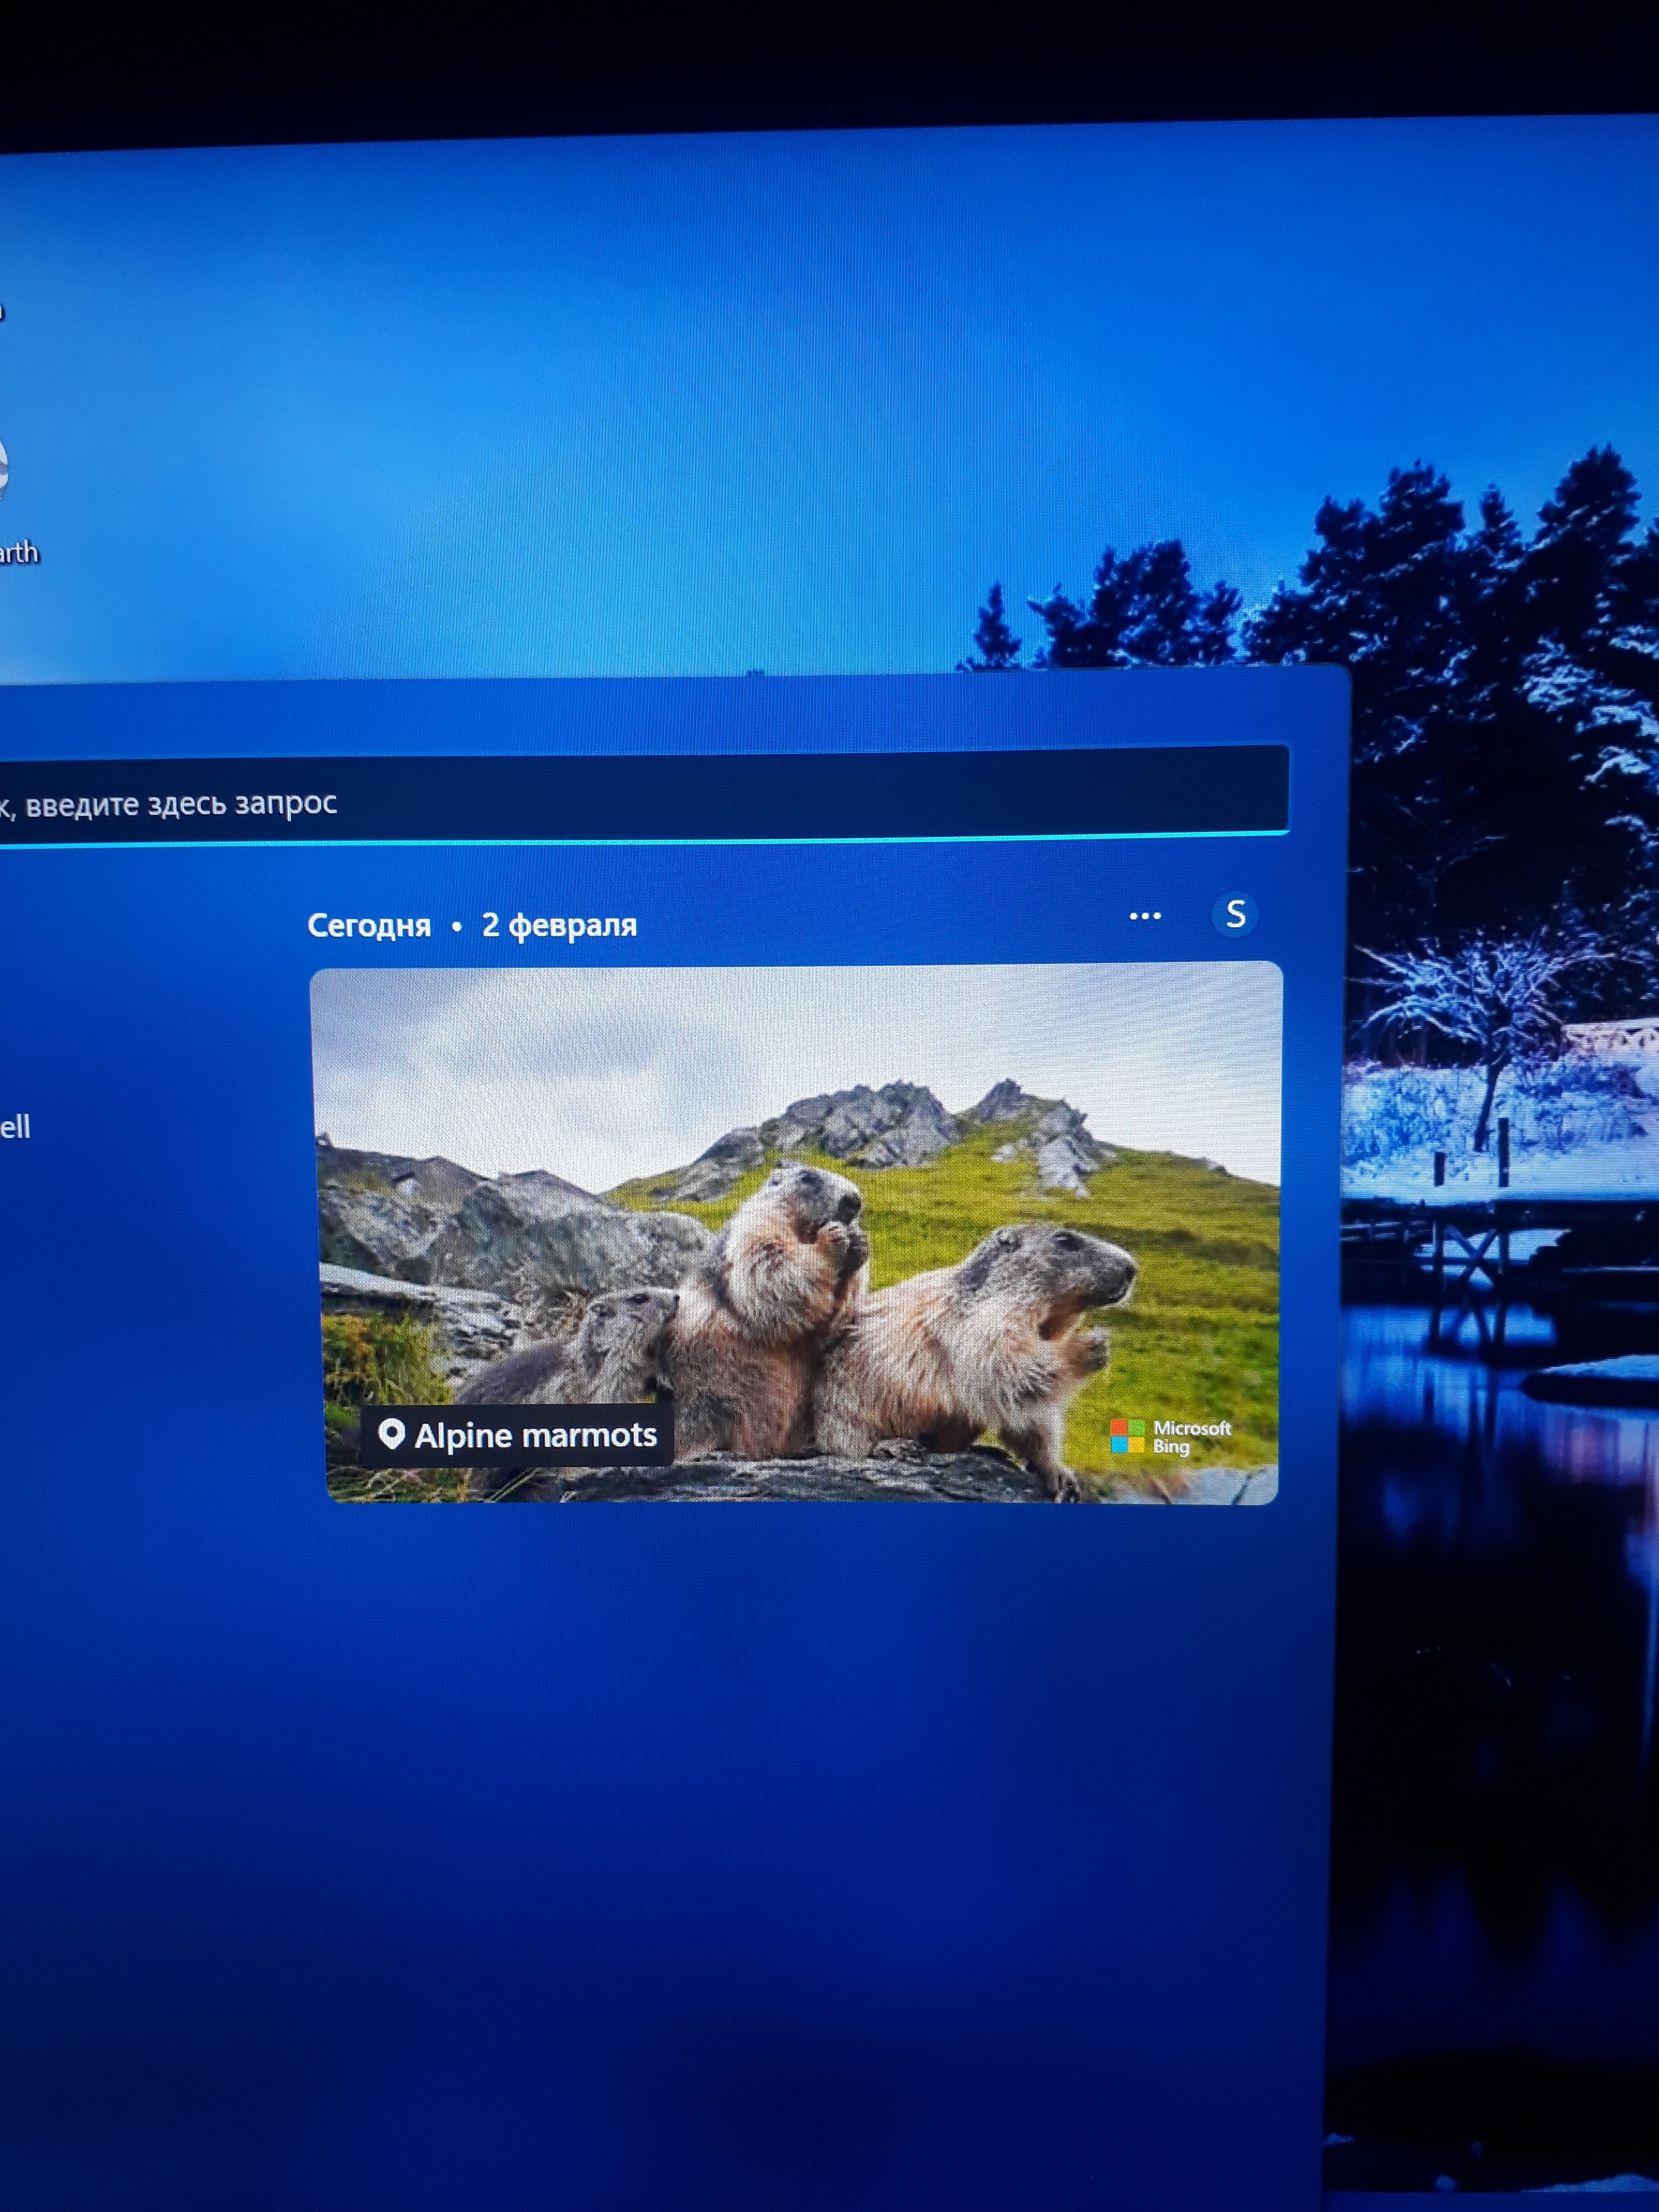Click the location pin beside Alpine marmots
The image size is (1659, 2212).
391,1435
